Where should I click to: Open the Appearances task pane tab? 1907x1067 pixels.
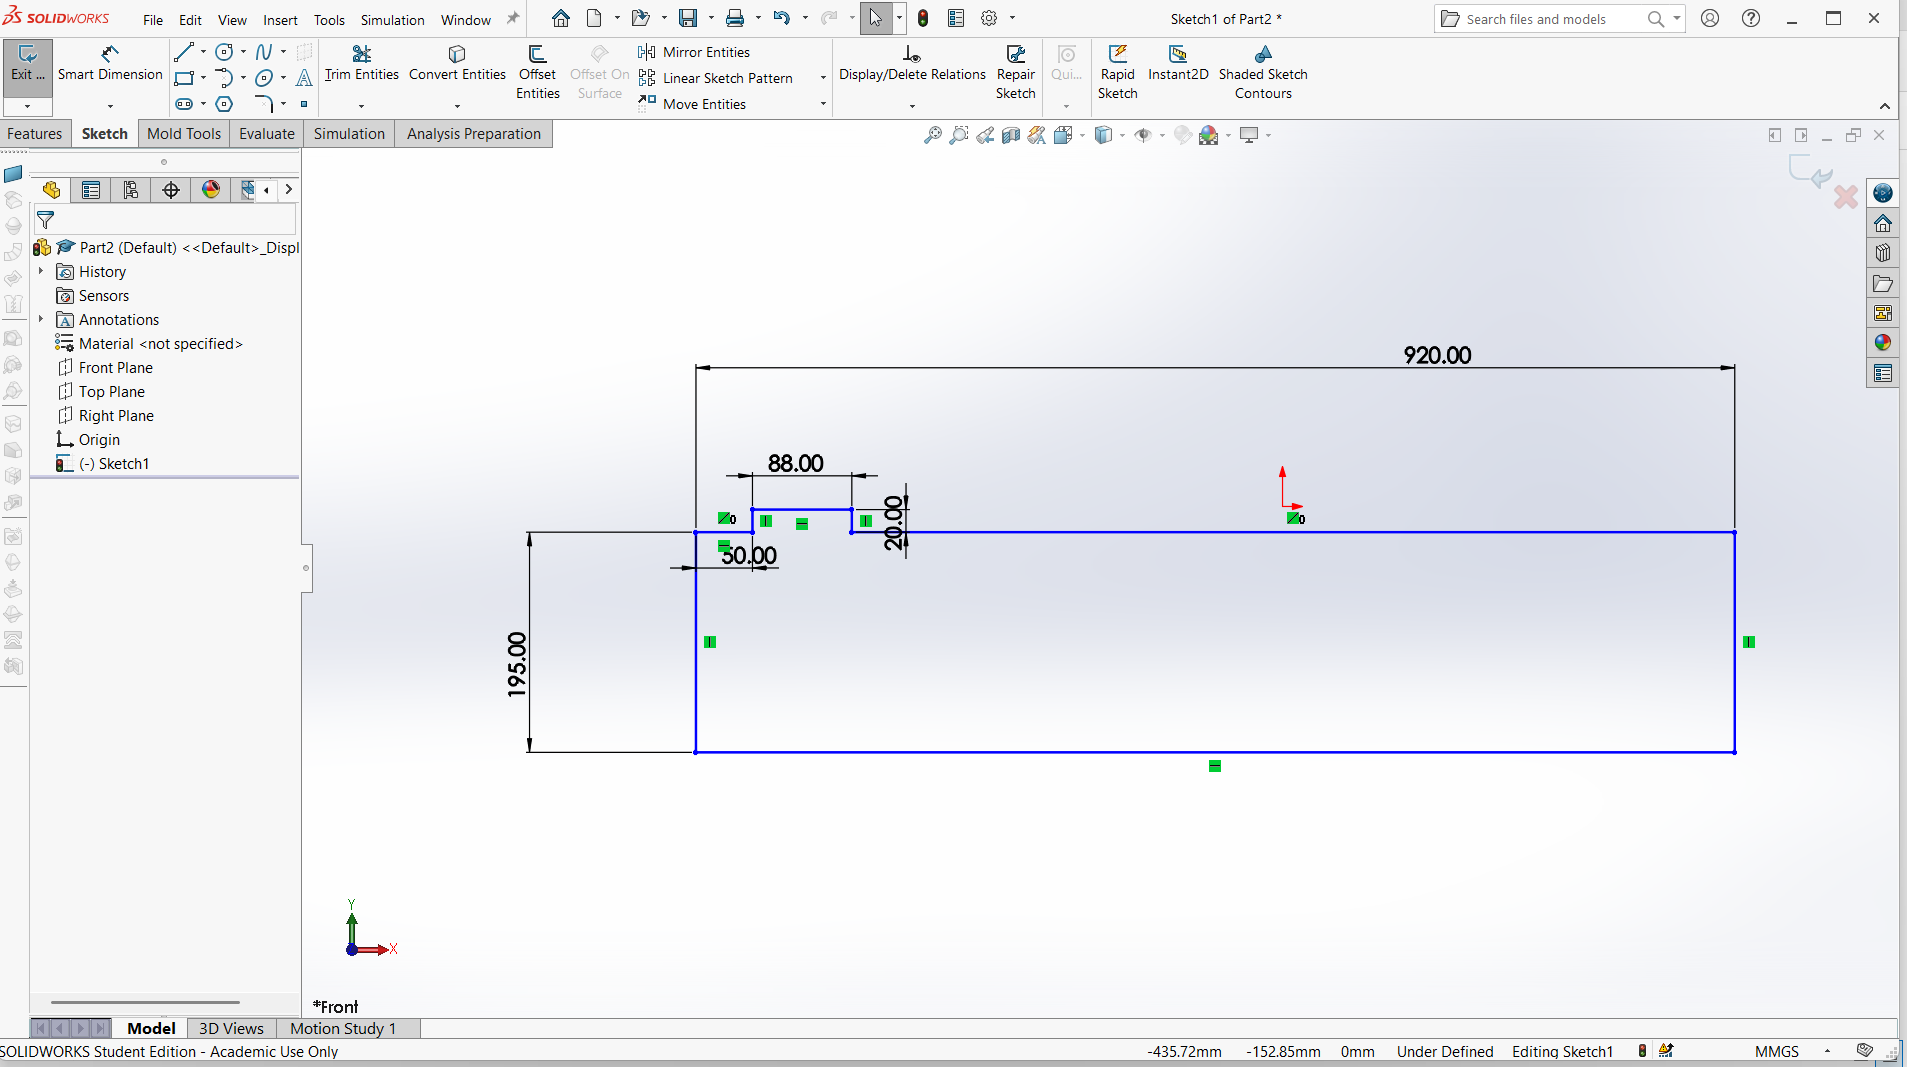[1883, 343]
